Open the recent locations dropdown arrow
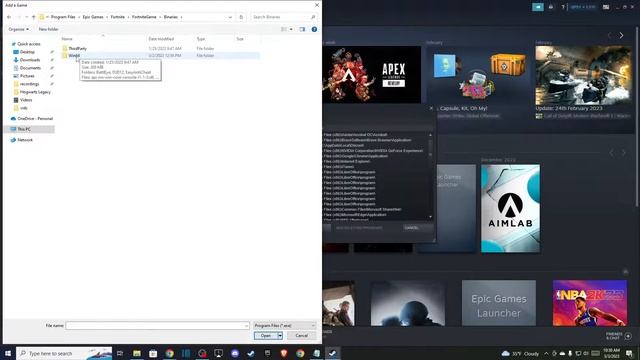The image size is (640, 360). (27, 17)
